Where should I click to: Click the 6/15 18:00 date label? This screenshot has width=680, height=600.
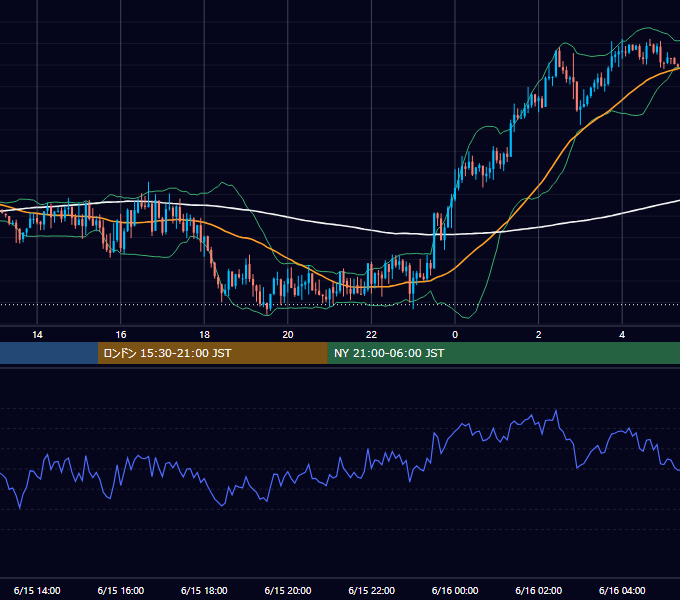click(204, 590)
